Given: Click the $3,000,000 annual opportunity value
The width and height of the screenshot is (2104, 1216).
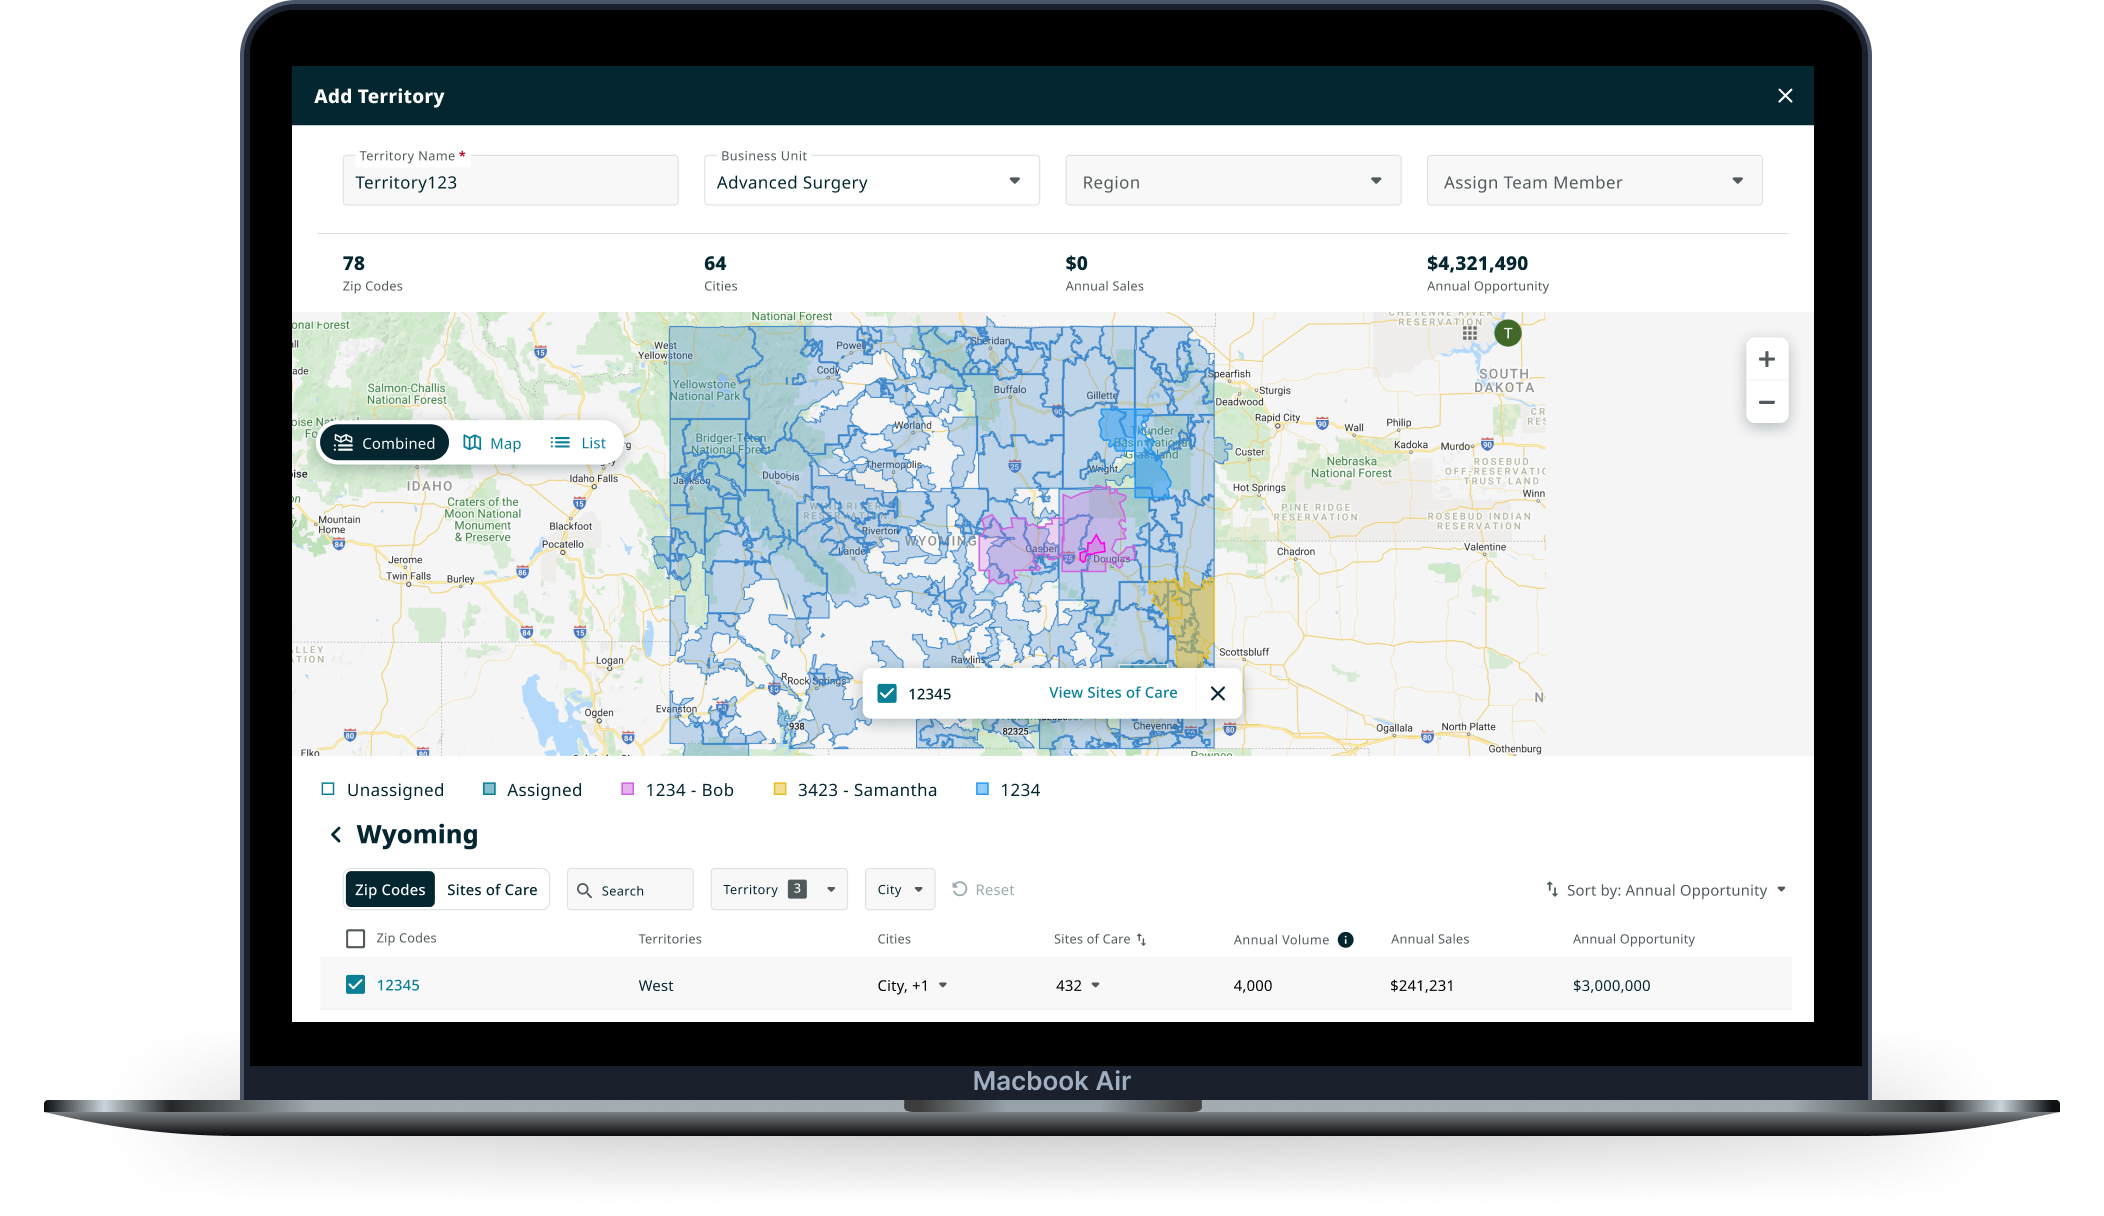Looking at the screenshot, I should pos(1611,985).
